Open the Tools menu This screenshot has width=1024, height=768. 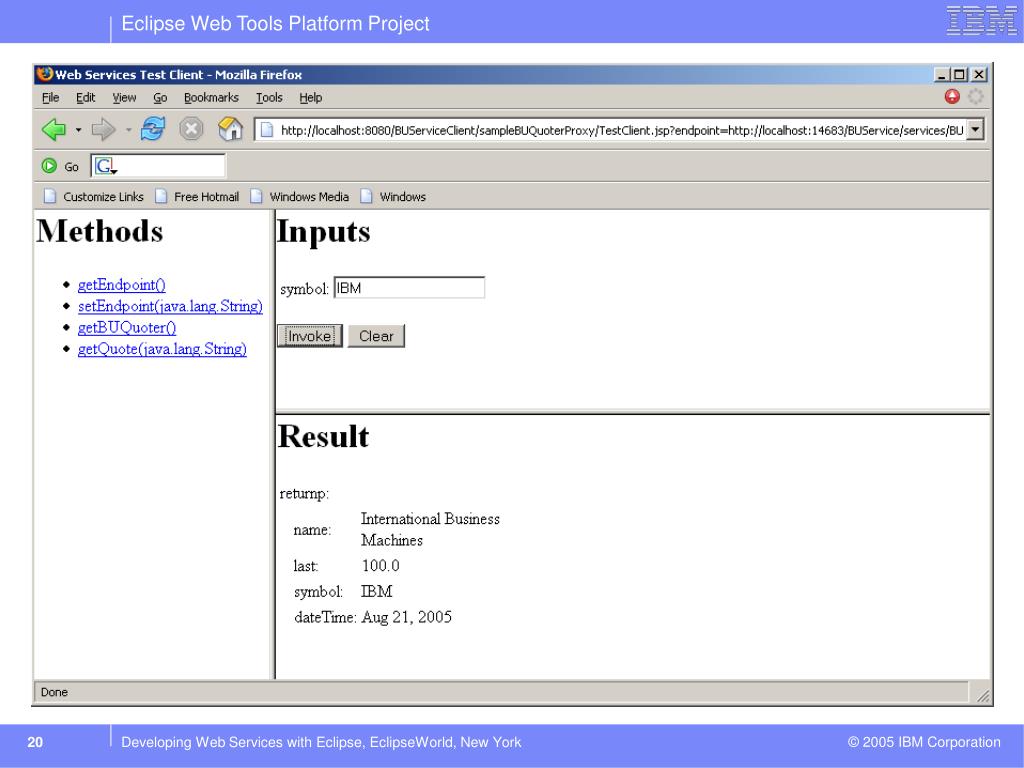[x=269, y=97]
